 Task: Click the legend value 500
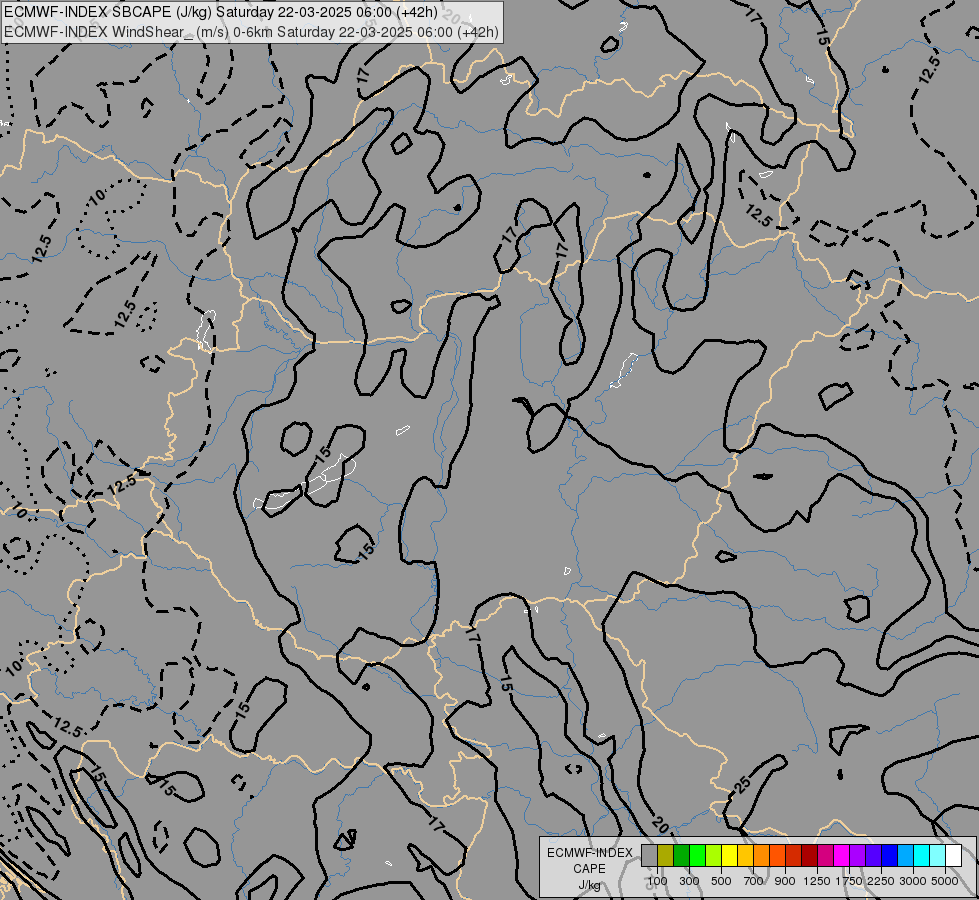721,881
